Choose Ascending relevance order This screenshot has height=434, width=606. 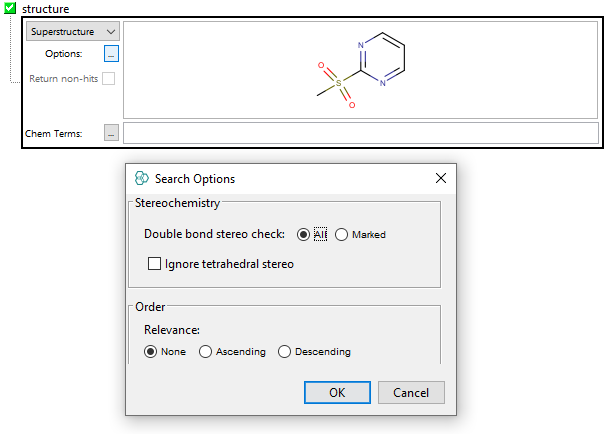(x=206, y=352)
